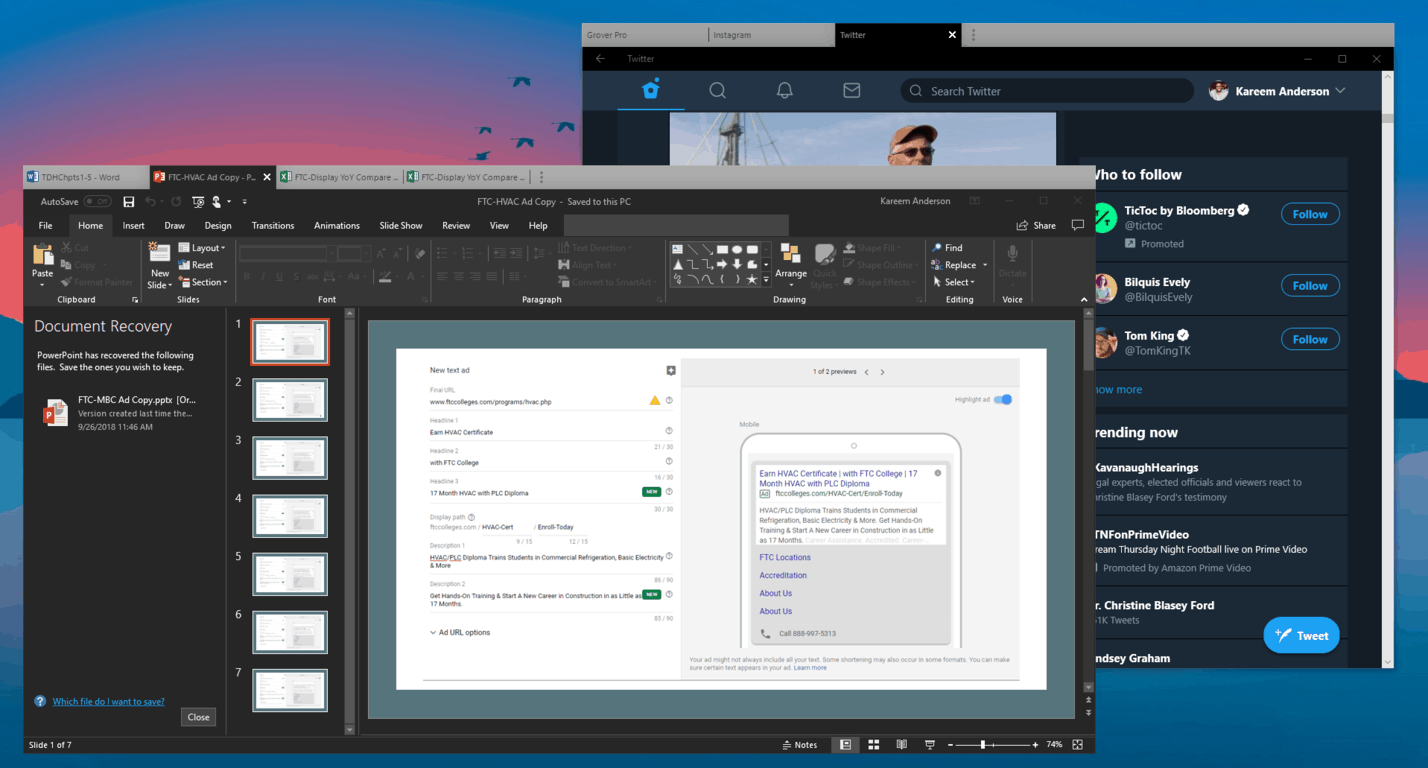Screen dimensions: 1428x768
Task: Close the Document Recovery pane
Action: click(x=198, y=717)
